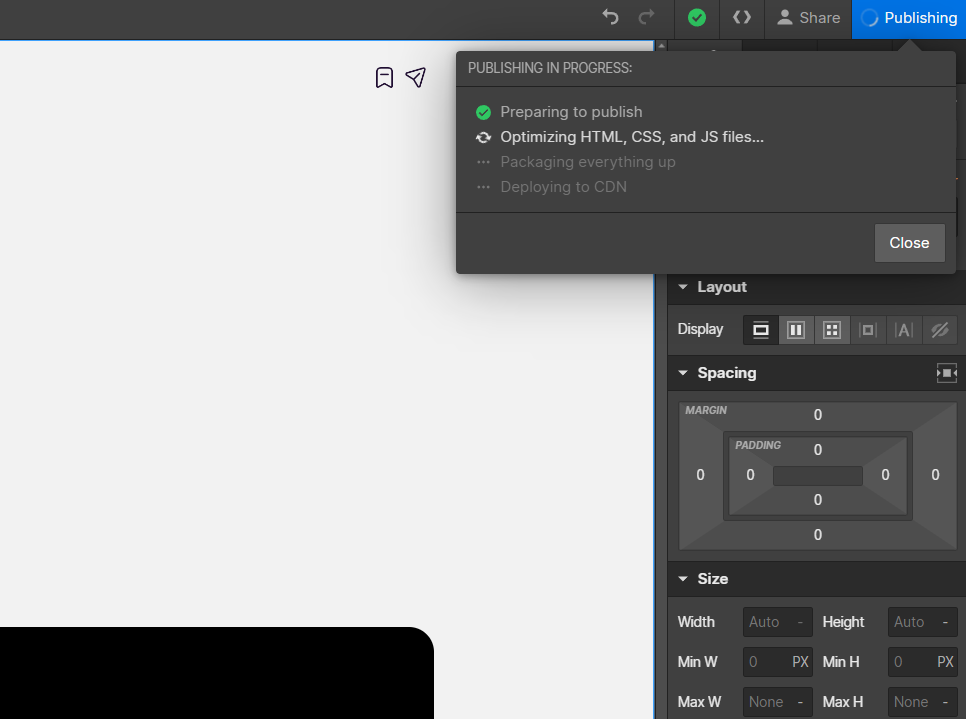Open the Width unit dropdown
This screenshot has width=966, height=719.
point(800,622)
